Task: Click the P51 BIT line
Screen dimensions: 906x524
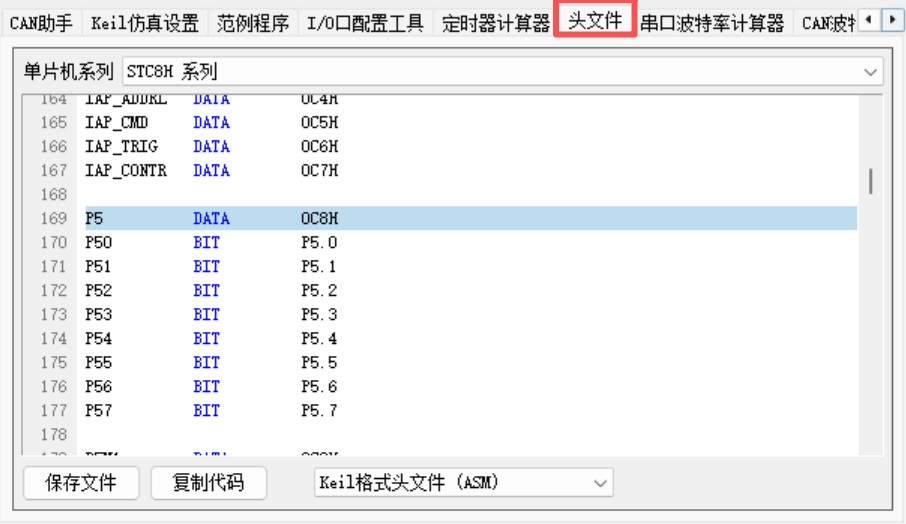Action: pyautogui.click(x=471, y=266)
